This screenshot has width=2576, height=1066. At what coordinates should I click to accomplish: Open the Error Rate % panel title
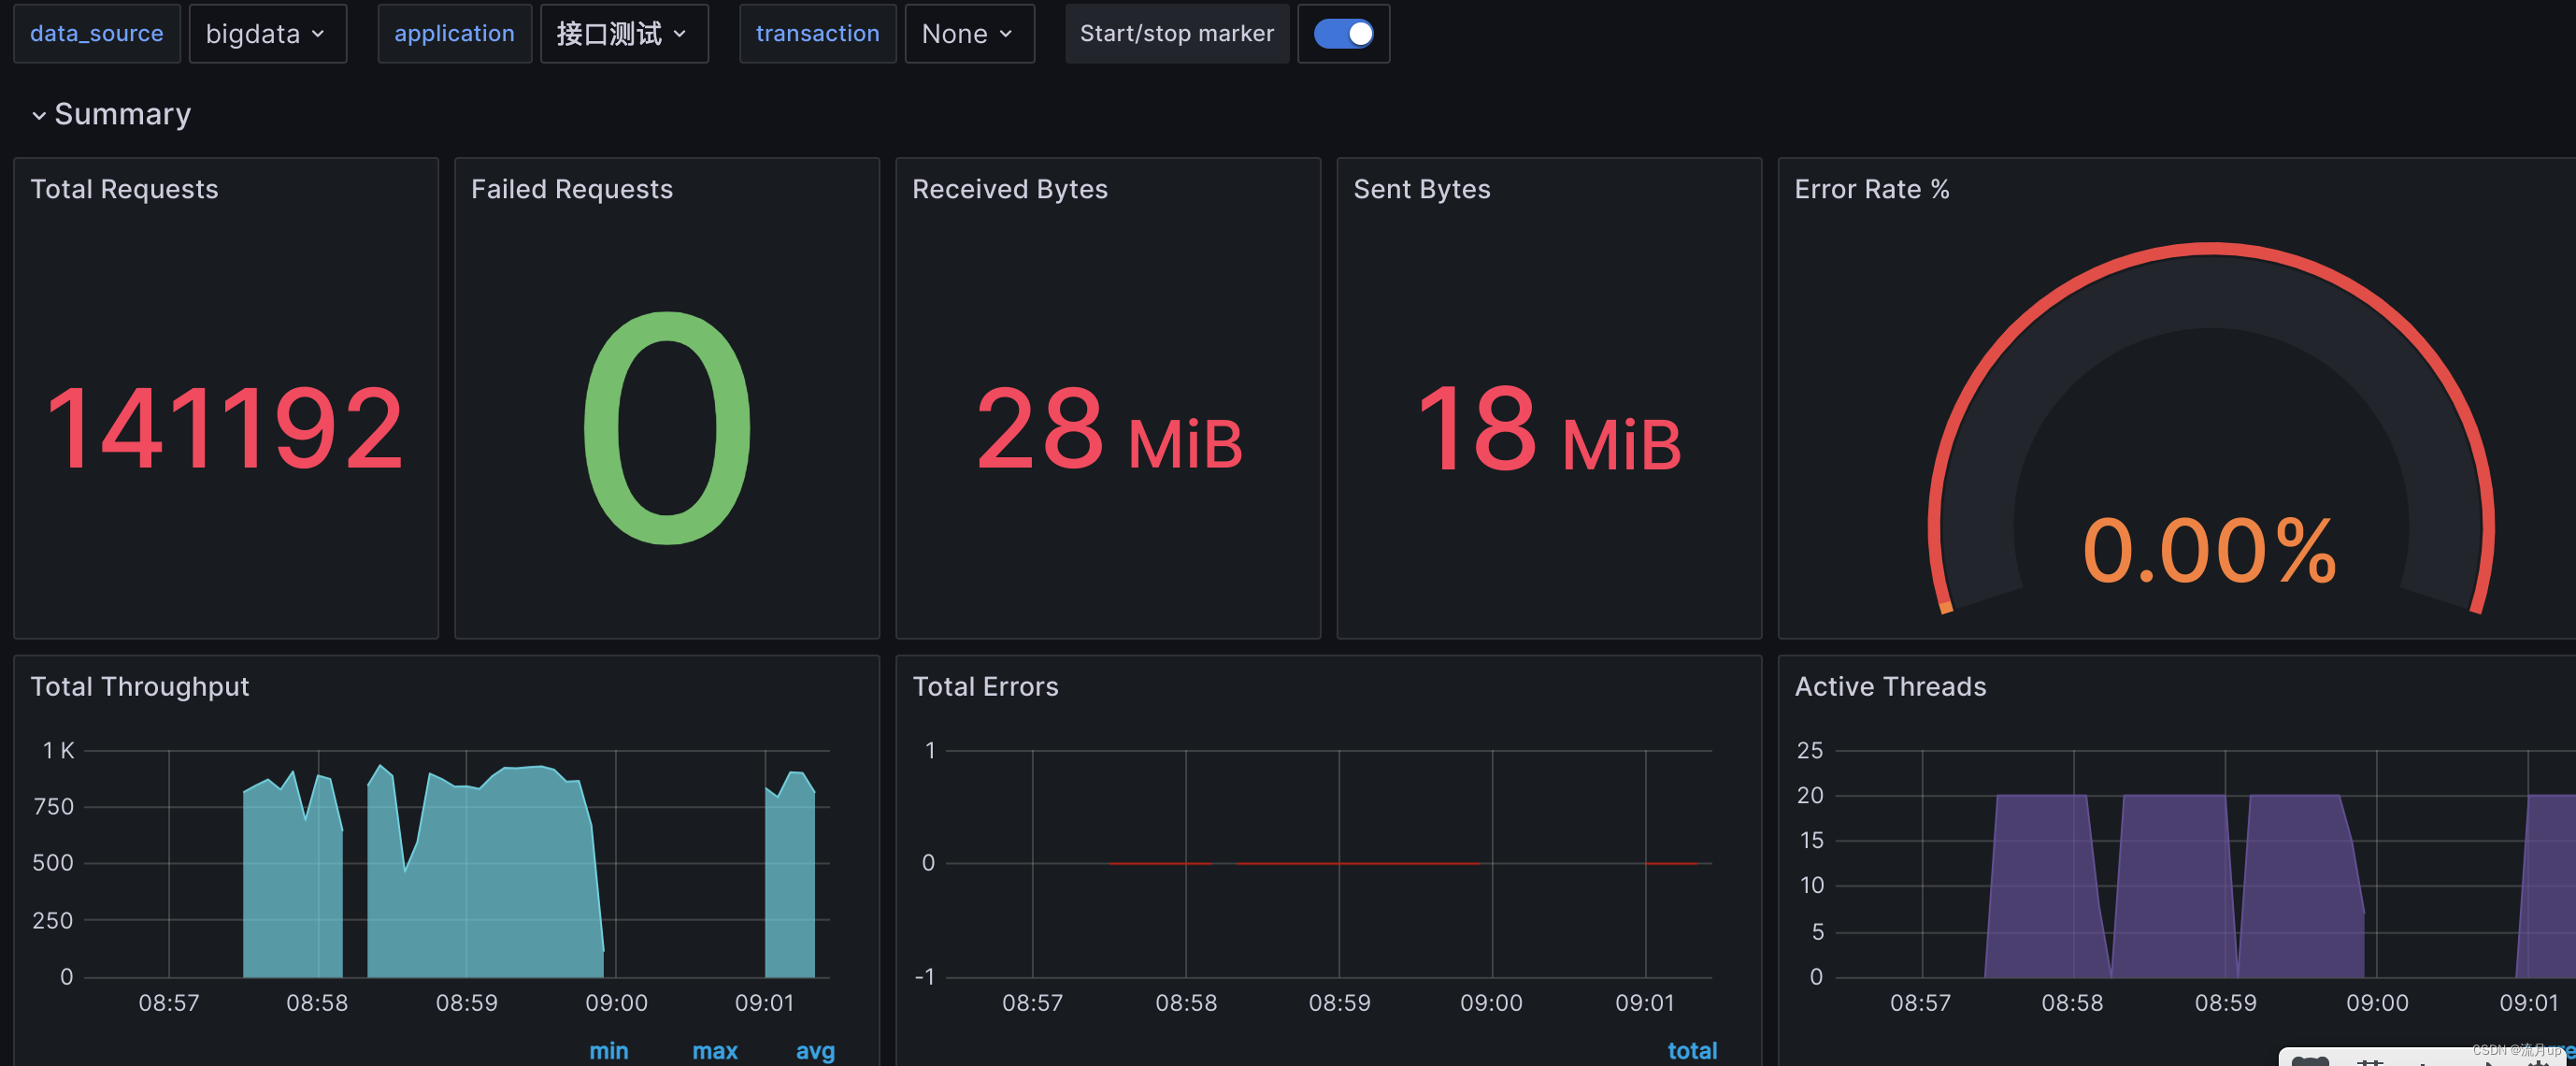1871,189
